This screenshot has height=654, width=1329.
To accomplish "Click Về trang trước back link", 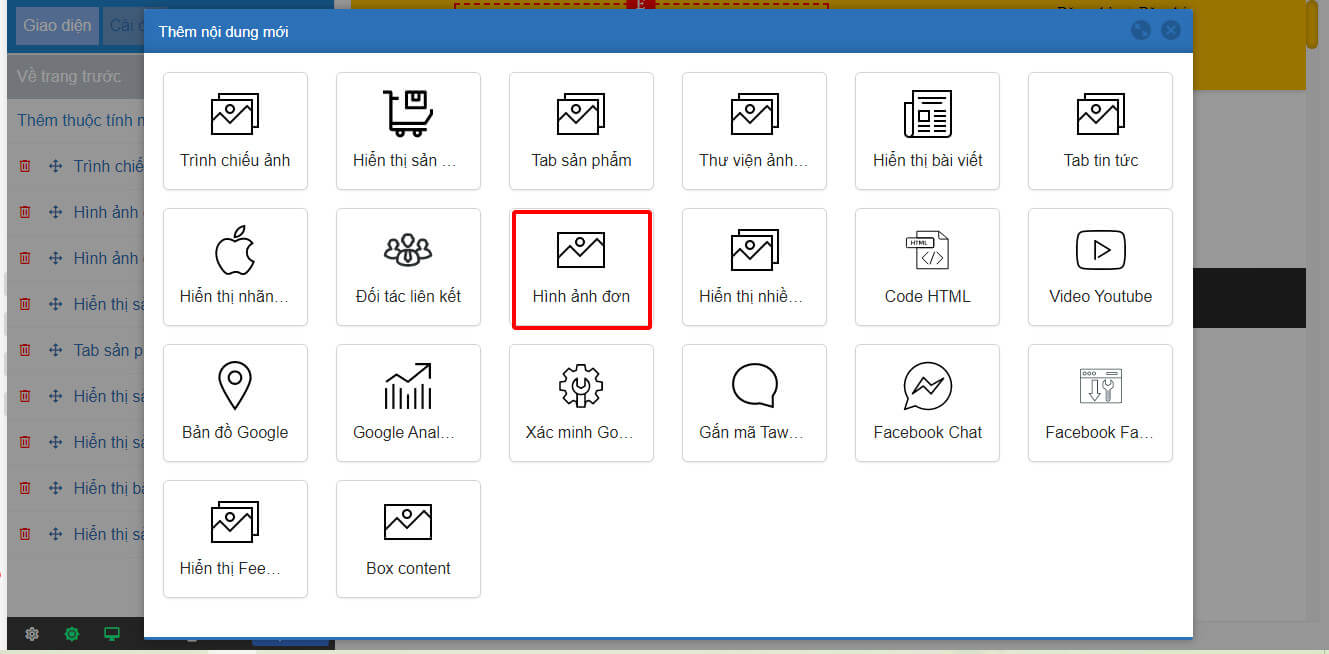I will 69,76.
